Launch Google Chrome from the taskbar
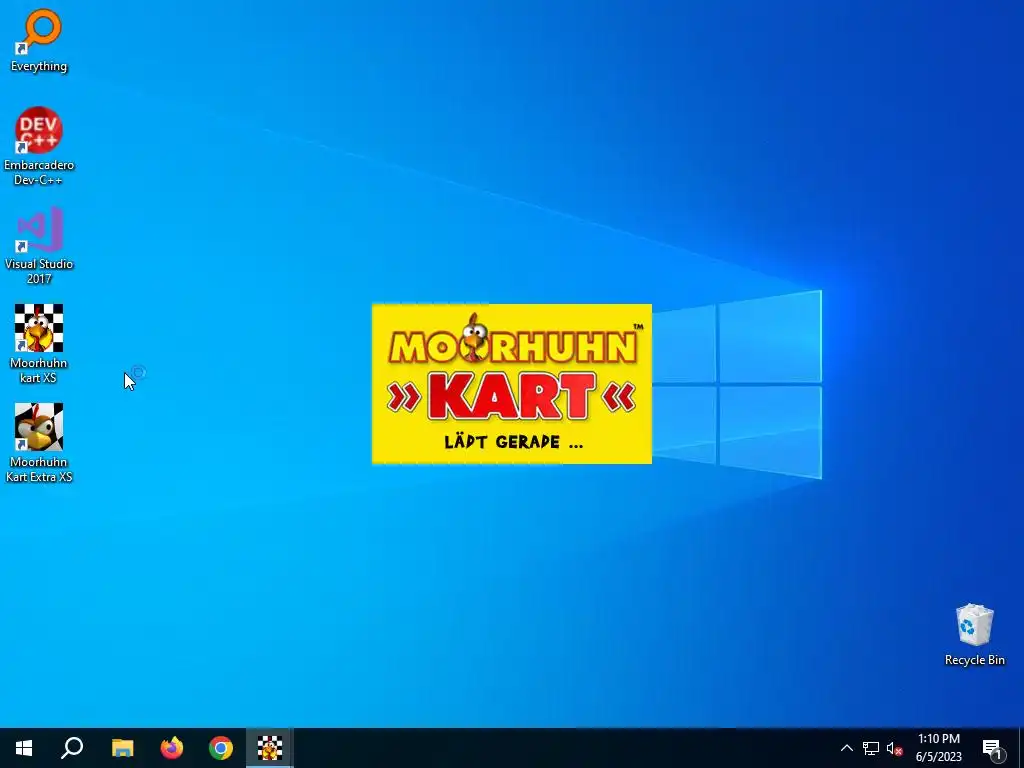Image resolution: width=1024 pixels, height=768 pixels. pyautogui.click(x=221, y=748)
